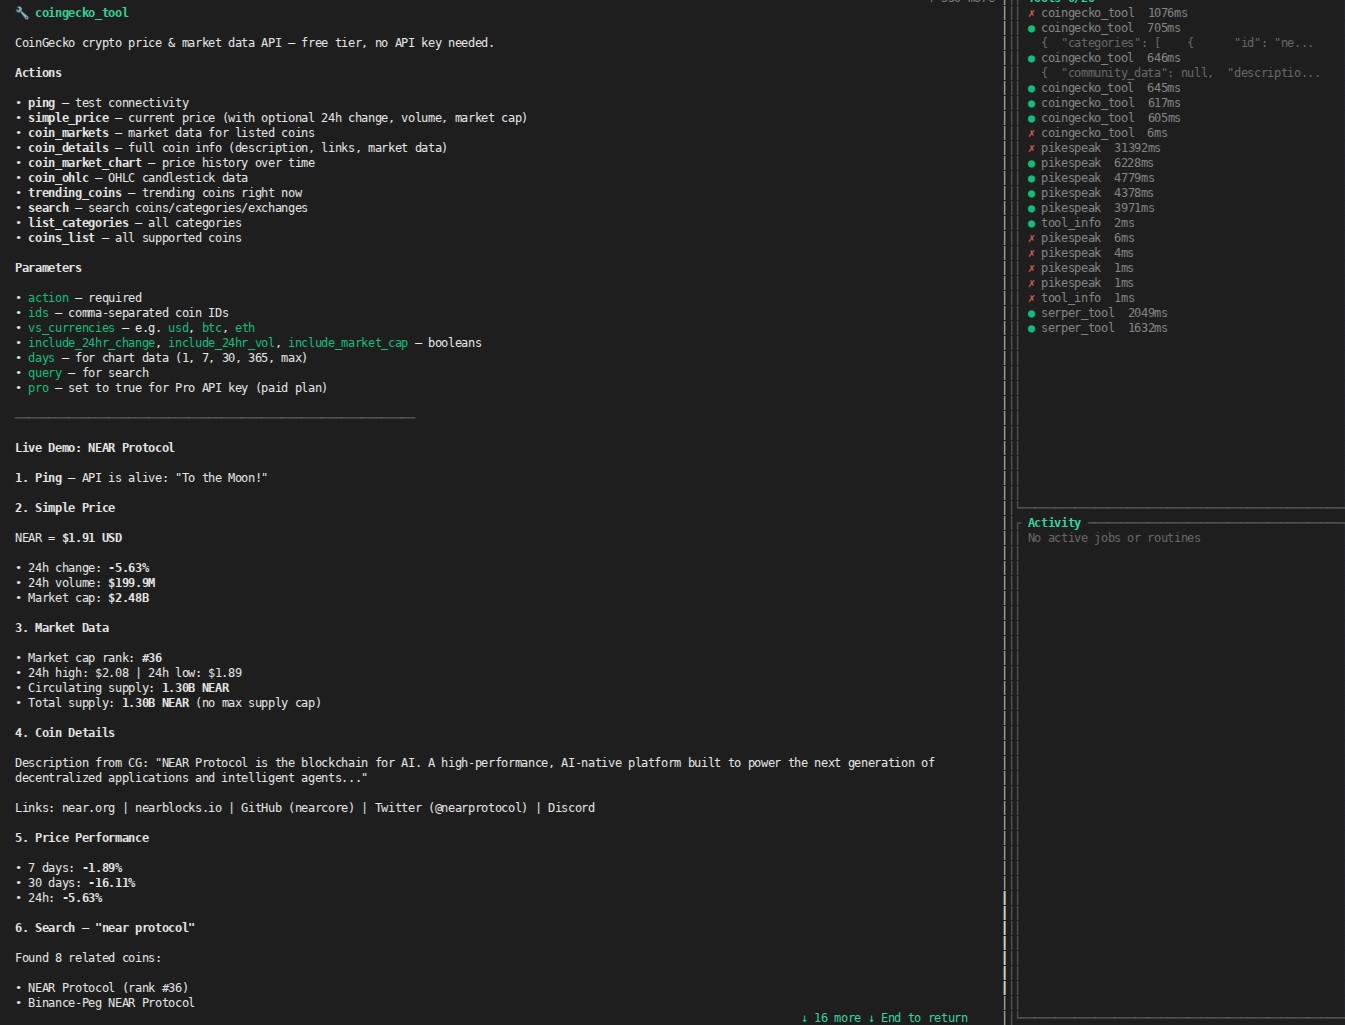Click the red X beside pikespeak 6ms
This screenshot has width=1345, height=1025.
point(1031,238)
